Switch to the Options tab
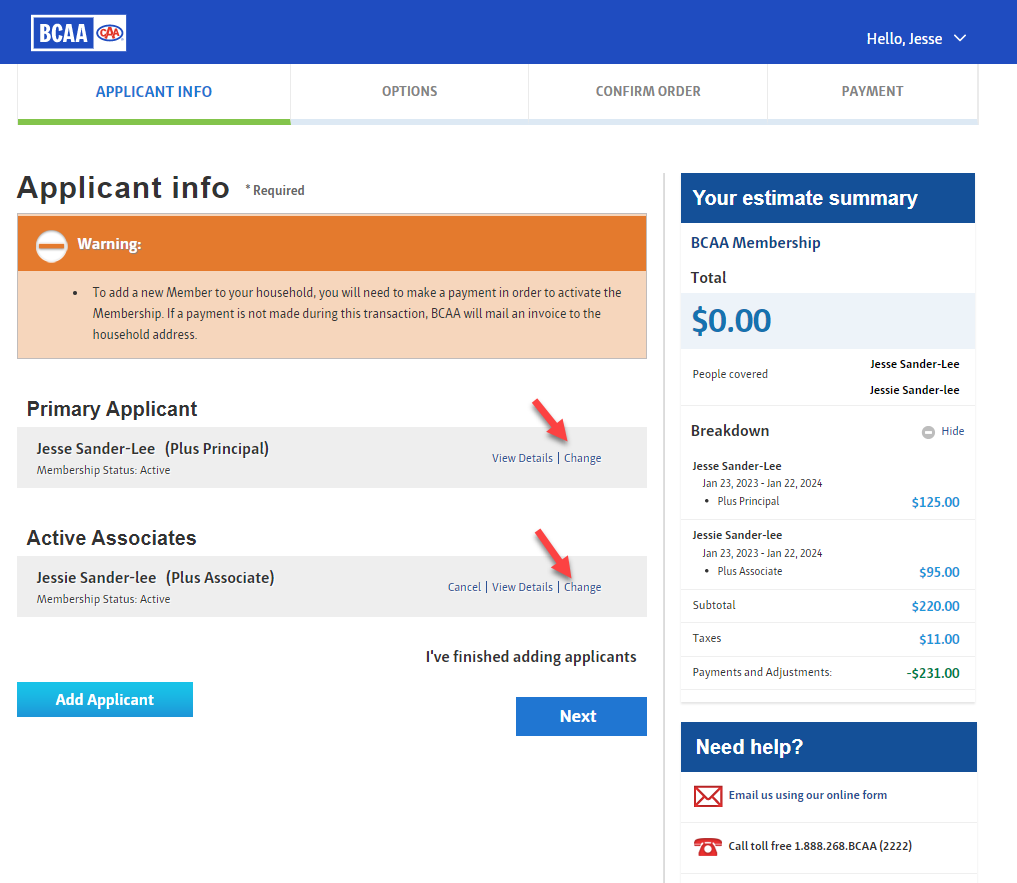Image resolution: width=1017 pixels, height=883 pixels. point(409,90)
